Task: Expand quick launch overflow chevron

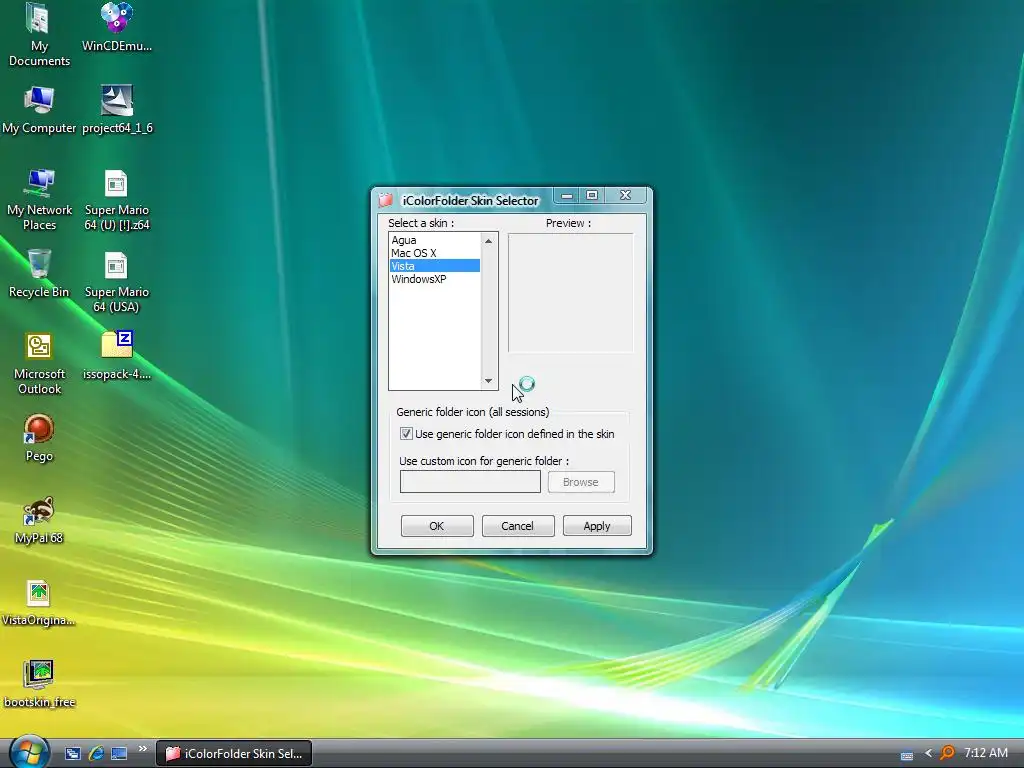Action: (x=142, y=748)
